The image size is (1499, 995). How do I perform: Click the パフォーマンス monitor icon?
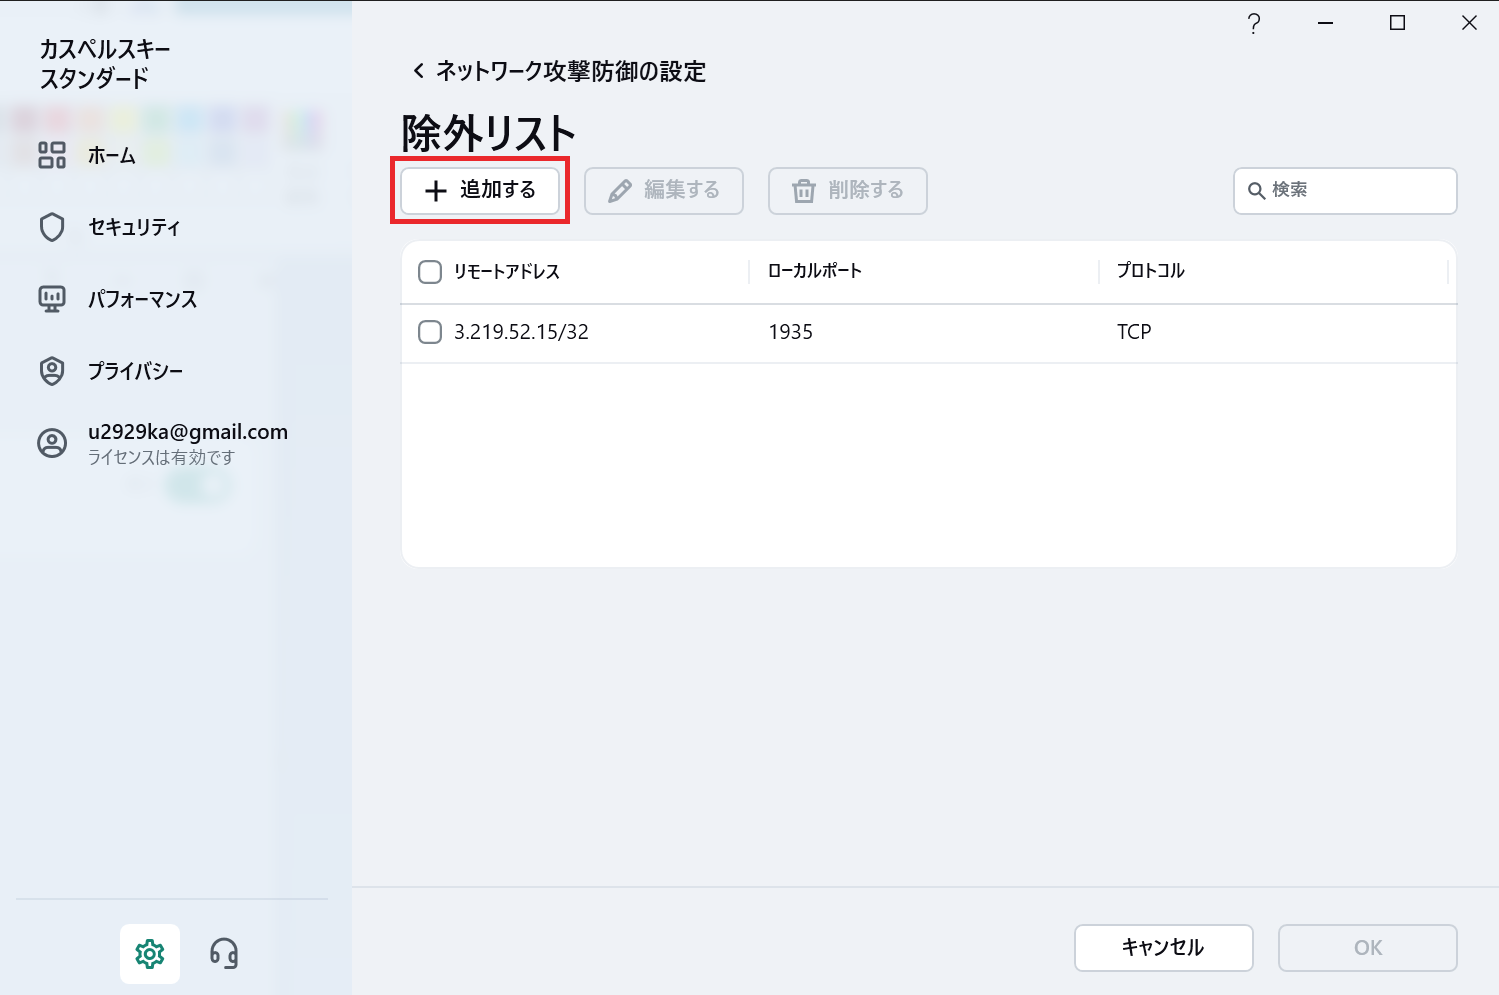point(52,299)
